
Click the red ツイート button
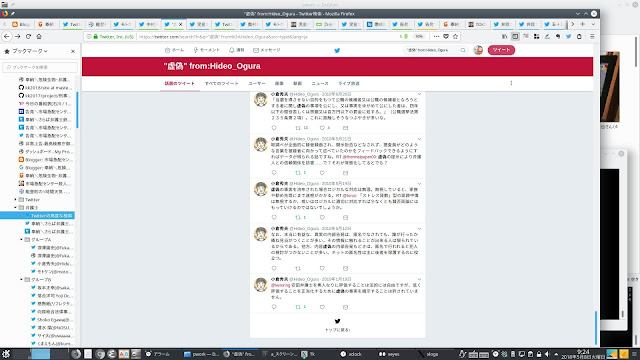click(x=501, y=50)
